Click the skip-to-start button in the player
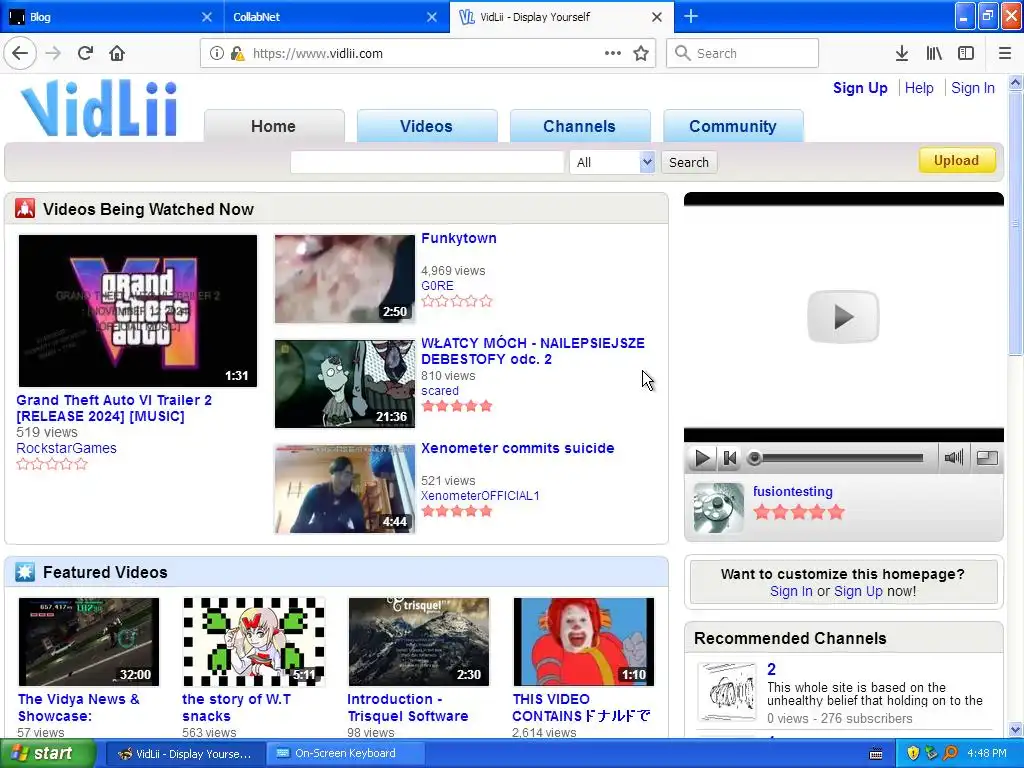Viewport: 1024px width, 768px height. [x=729, y=458]
